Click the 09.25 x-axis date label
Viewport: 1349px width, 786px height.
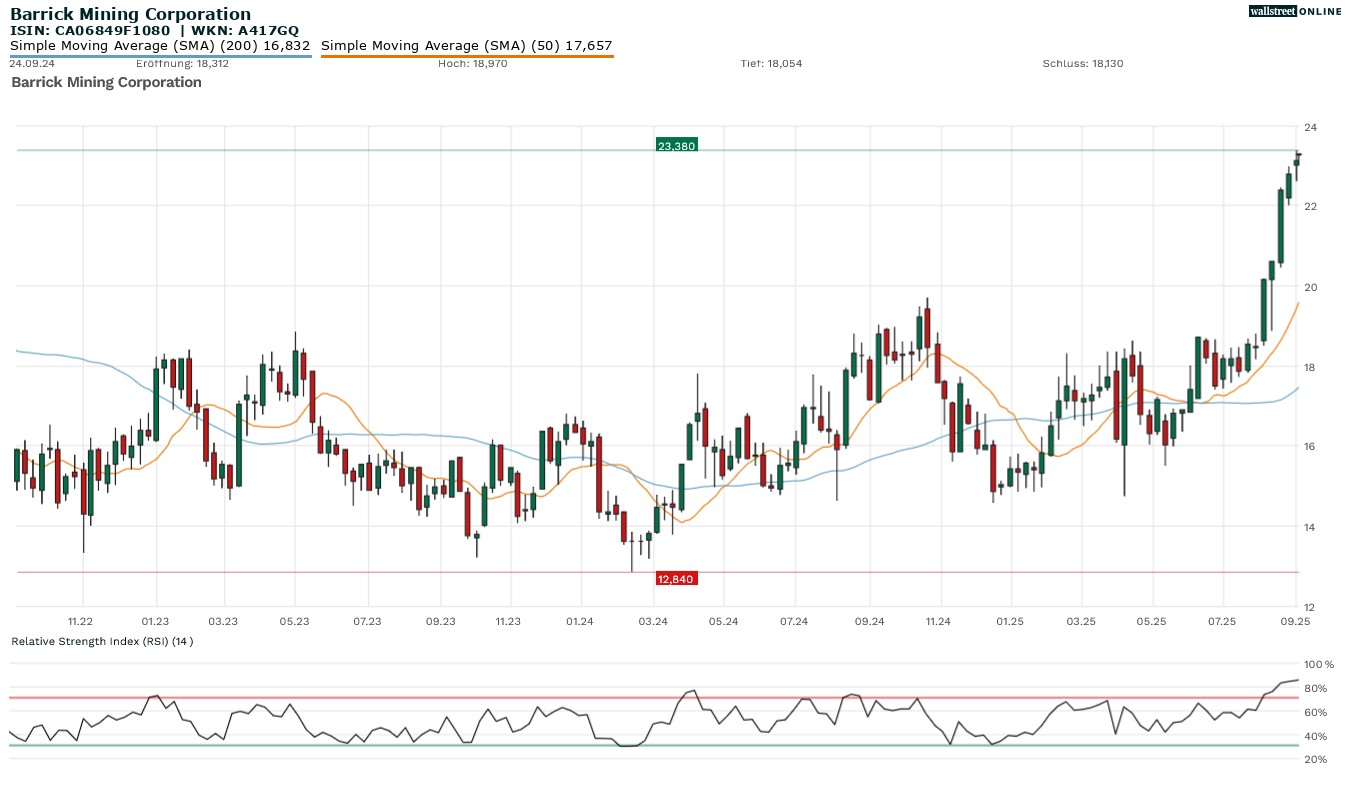(1296, 621)
